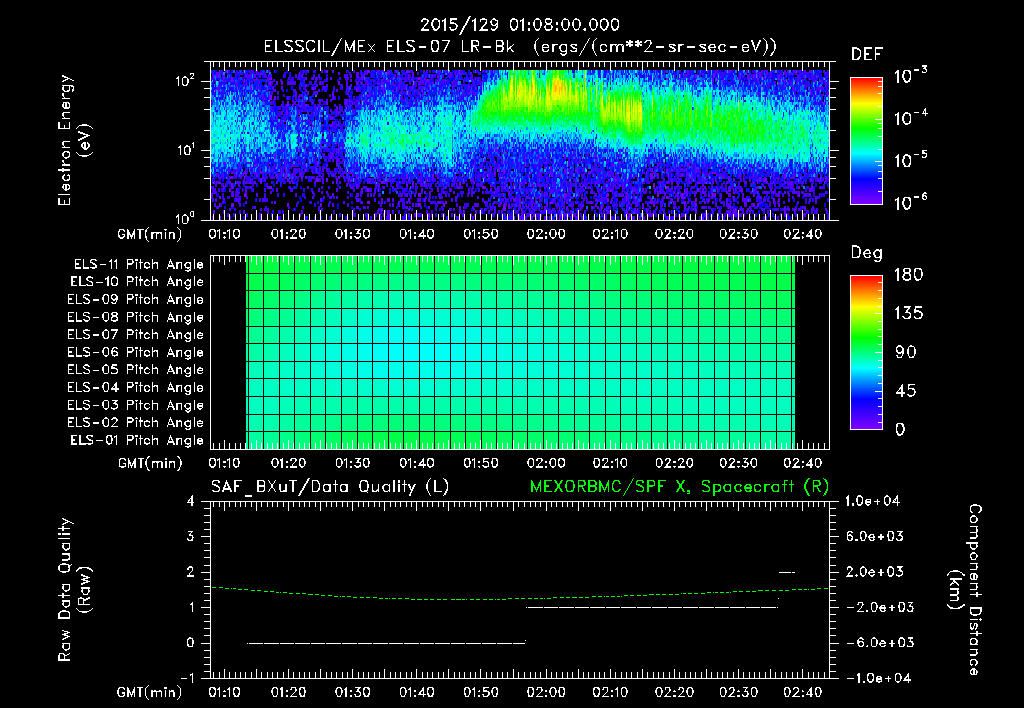1024x708 pixels.
Task: Click the SAF_BXuT/Data Quality (L) legend text
Action: tap(330, 487)
